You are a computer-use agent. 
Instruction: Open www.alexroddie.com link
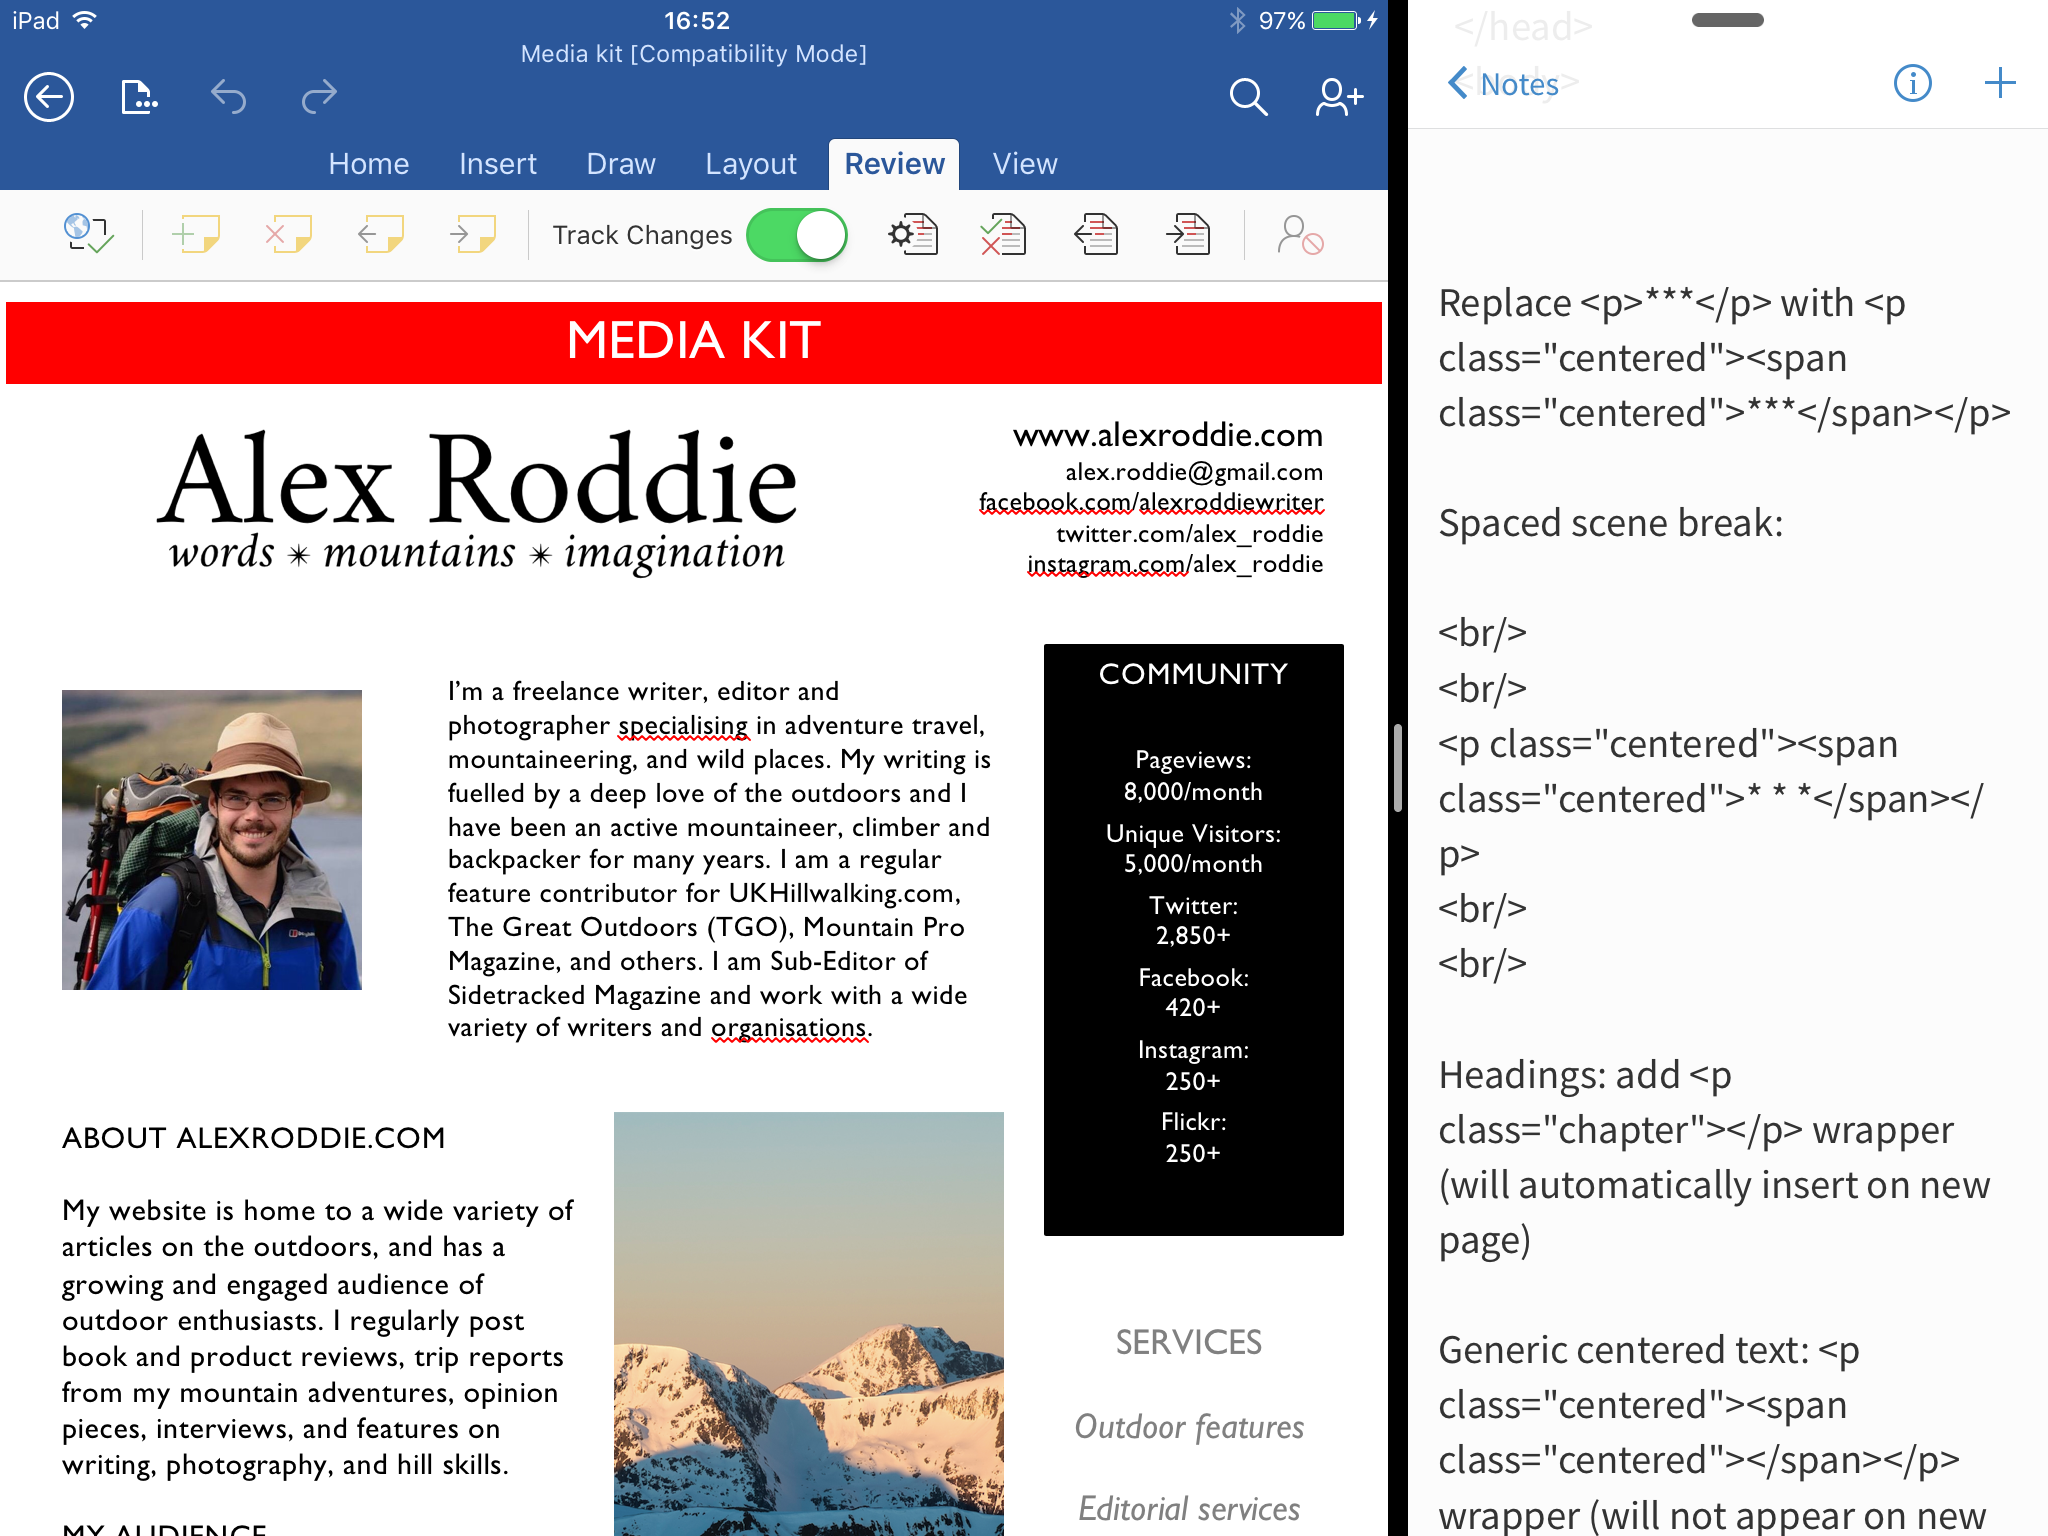pyautogui.click(x=1166, y=435)
